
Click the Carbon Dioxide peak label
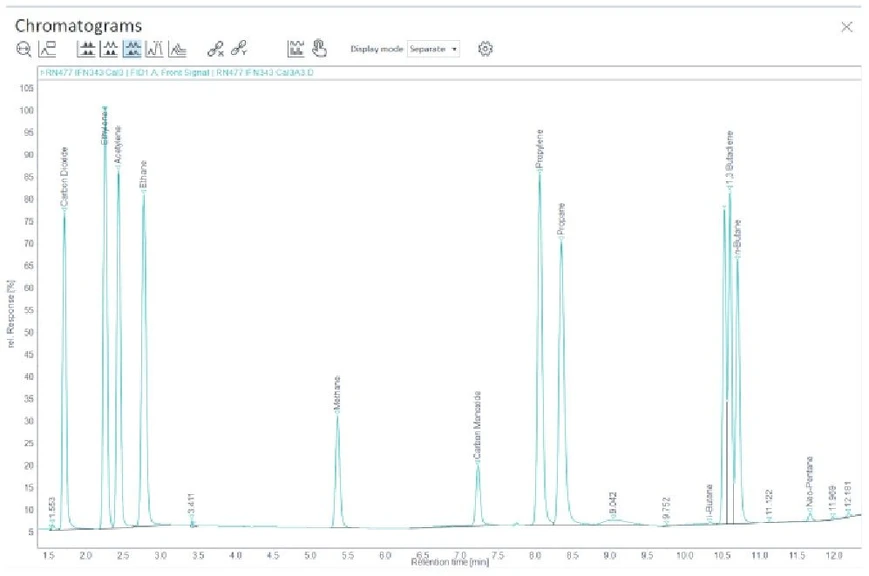(x=64, y=178)
